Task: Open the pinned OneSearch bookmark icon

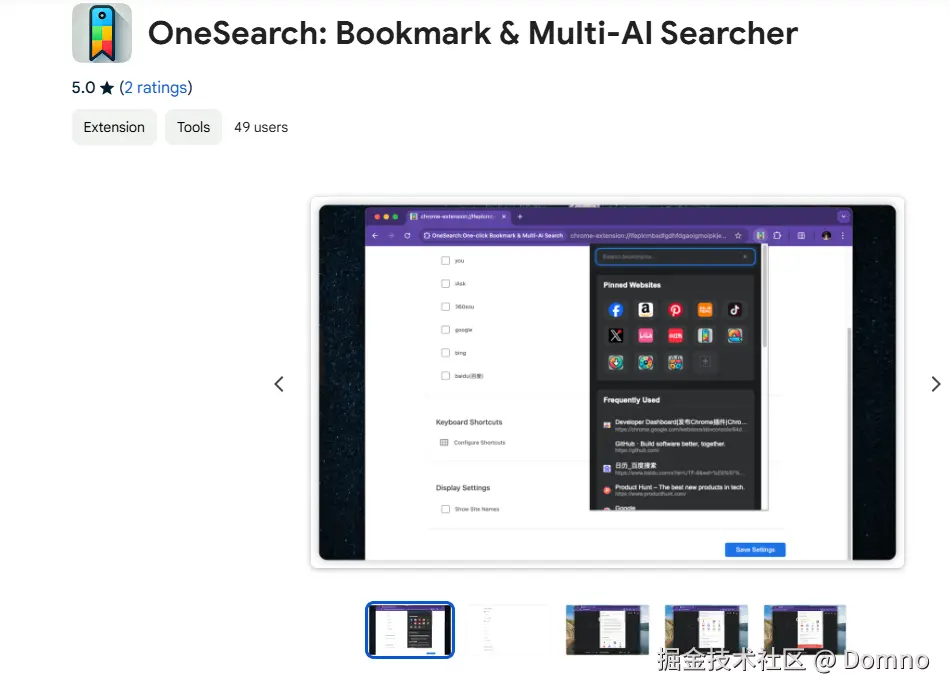Action: (x=705, y=336)
